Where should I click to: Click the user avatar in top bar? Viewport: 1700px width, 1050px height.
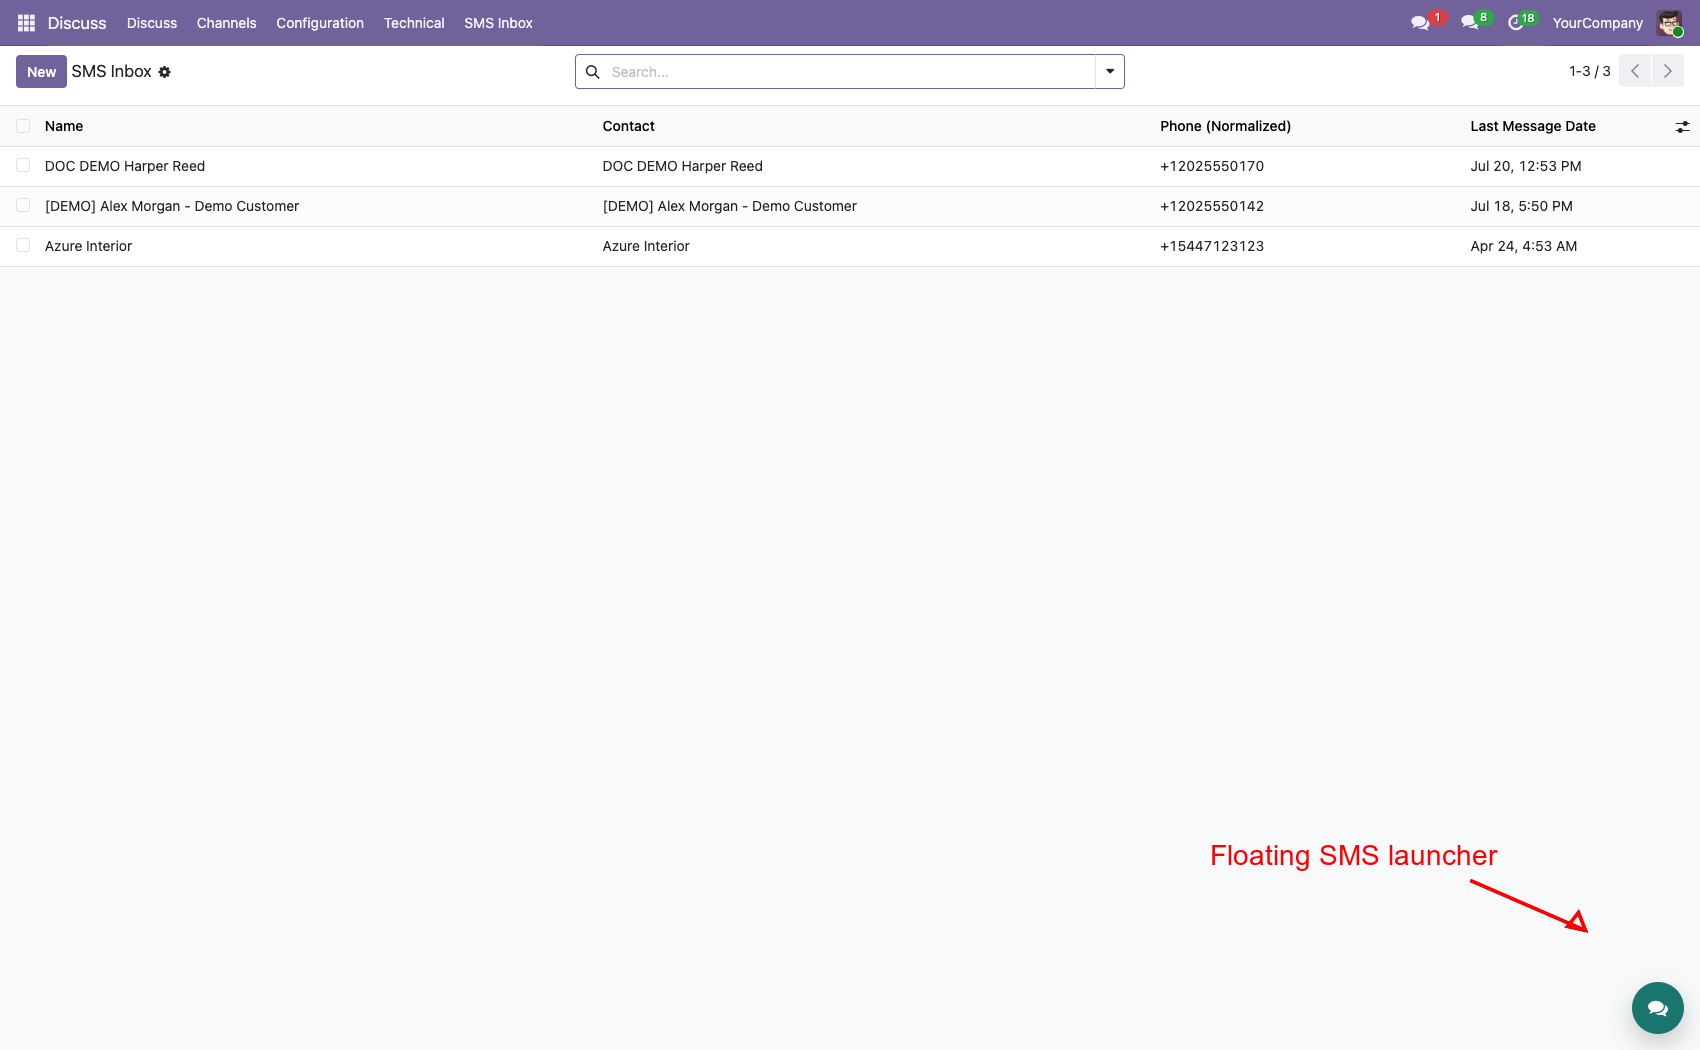pyautogui.click(x=1669, y=23)
